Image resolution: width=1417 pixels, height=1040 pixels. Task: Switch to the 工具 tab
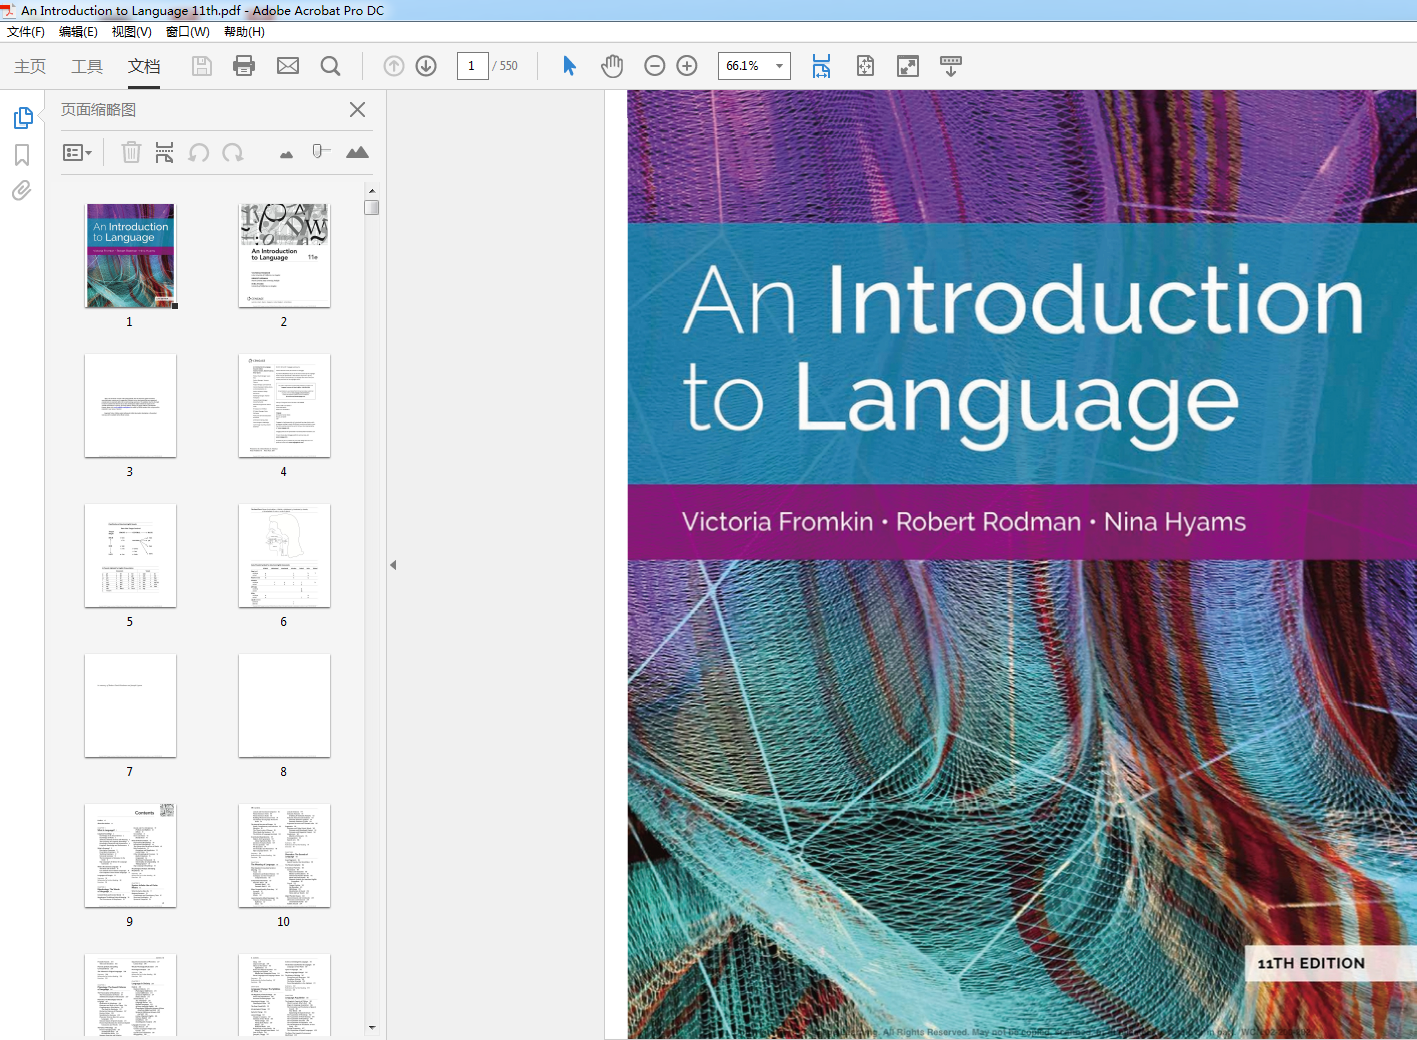[x=87, y=66]
